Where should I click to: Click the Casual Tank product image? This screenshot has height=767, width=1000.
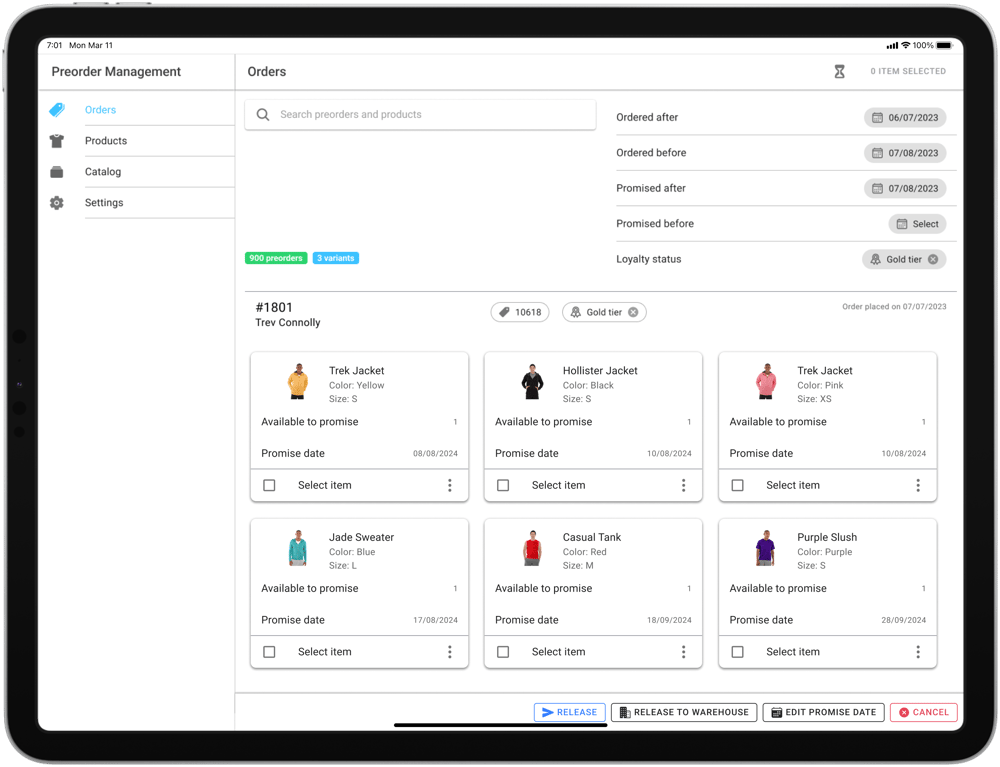coord(532,548)
